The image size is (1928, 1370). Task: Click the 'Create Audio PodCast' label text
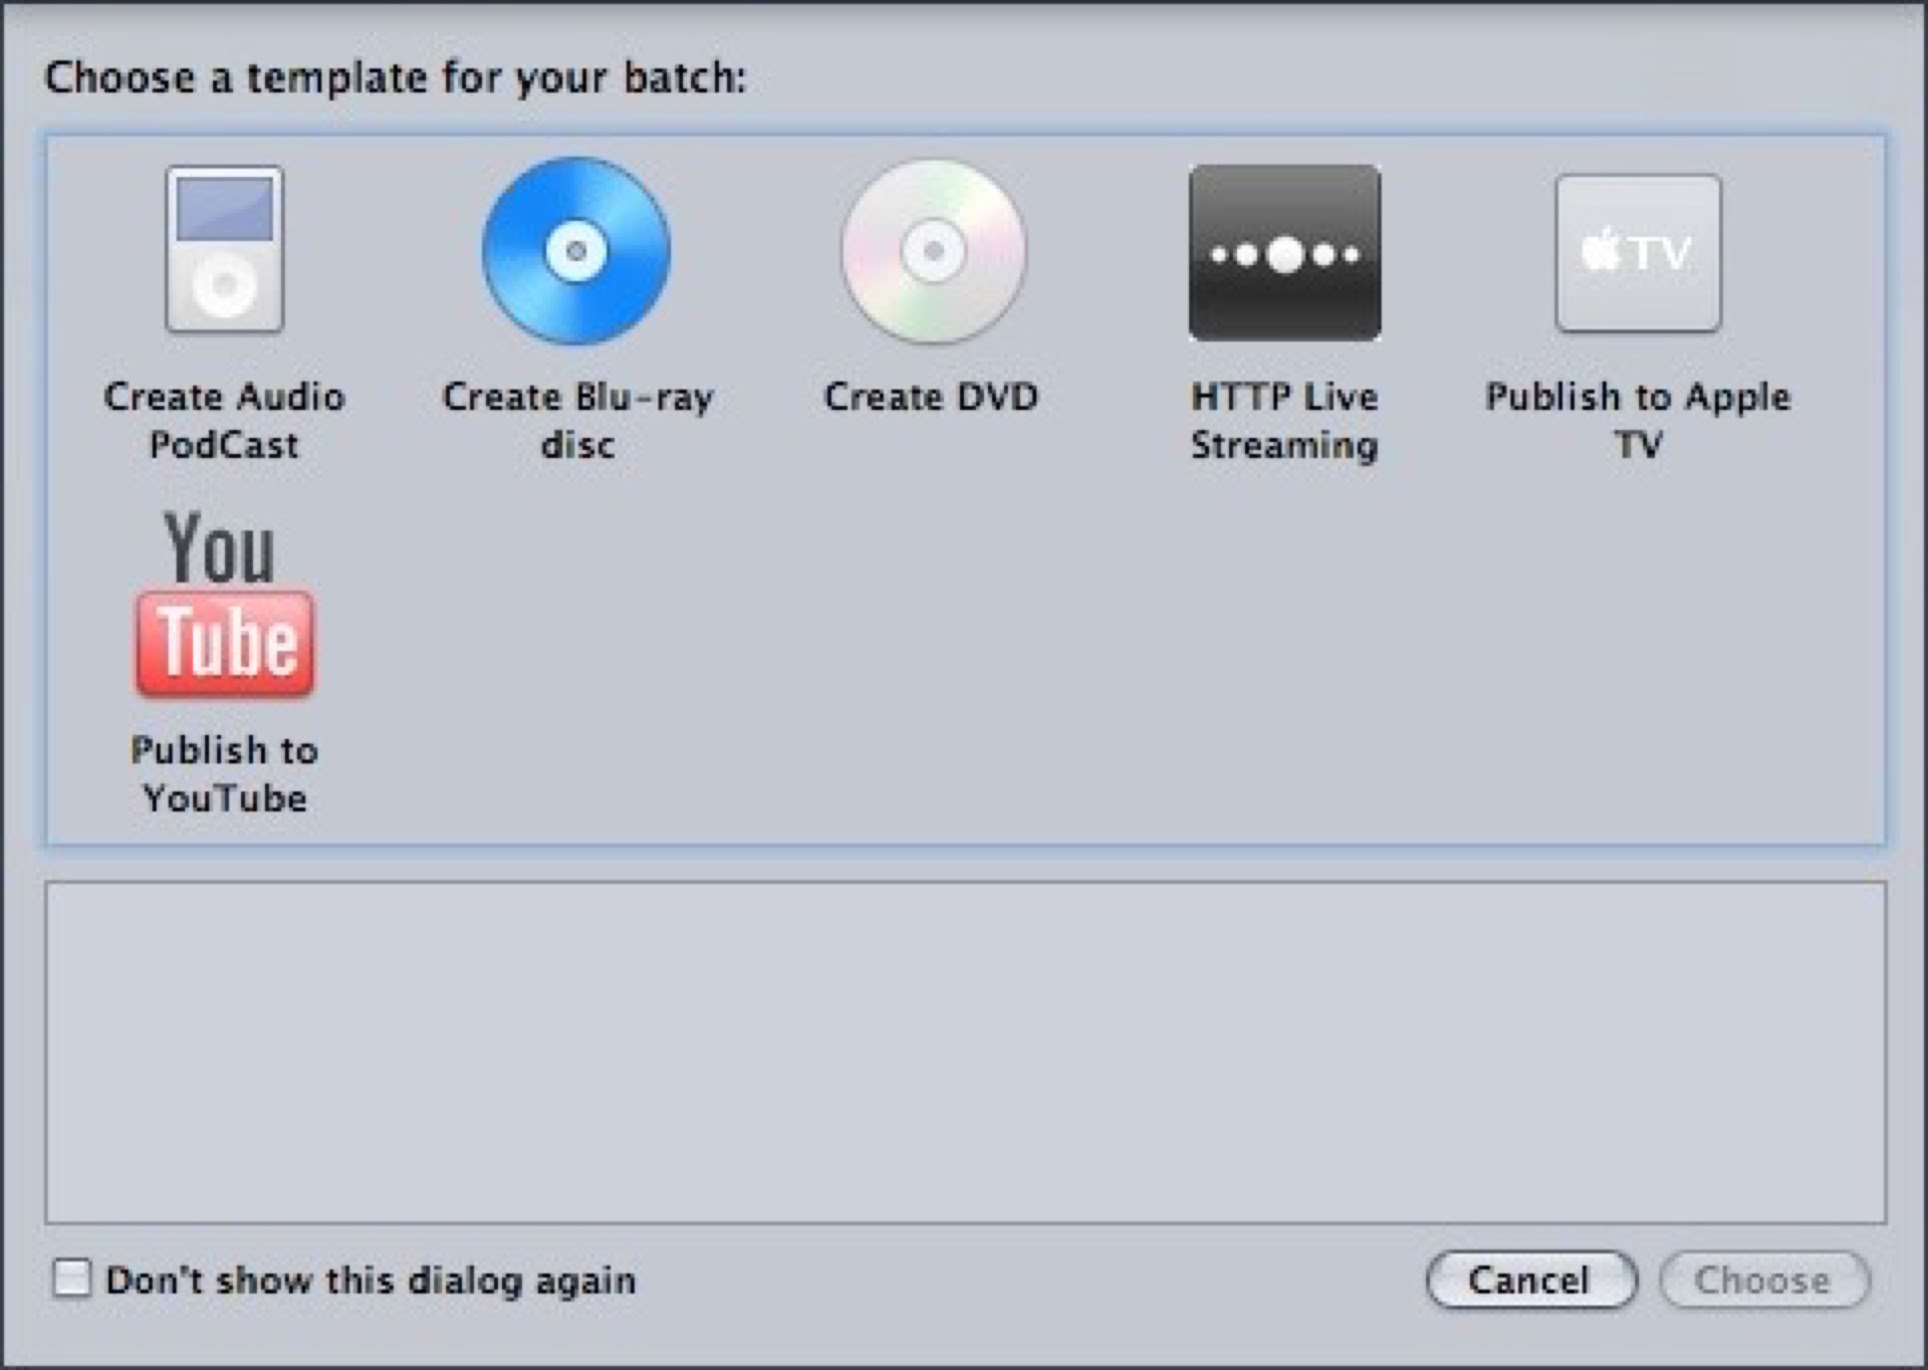[225, 420]
